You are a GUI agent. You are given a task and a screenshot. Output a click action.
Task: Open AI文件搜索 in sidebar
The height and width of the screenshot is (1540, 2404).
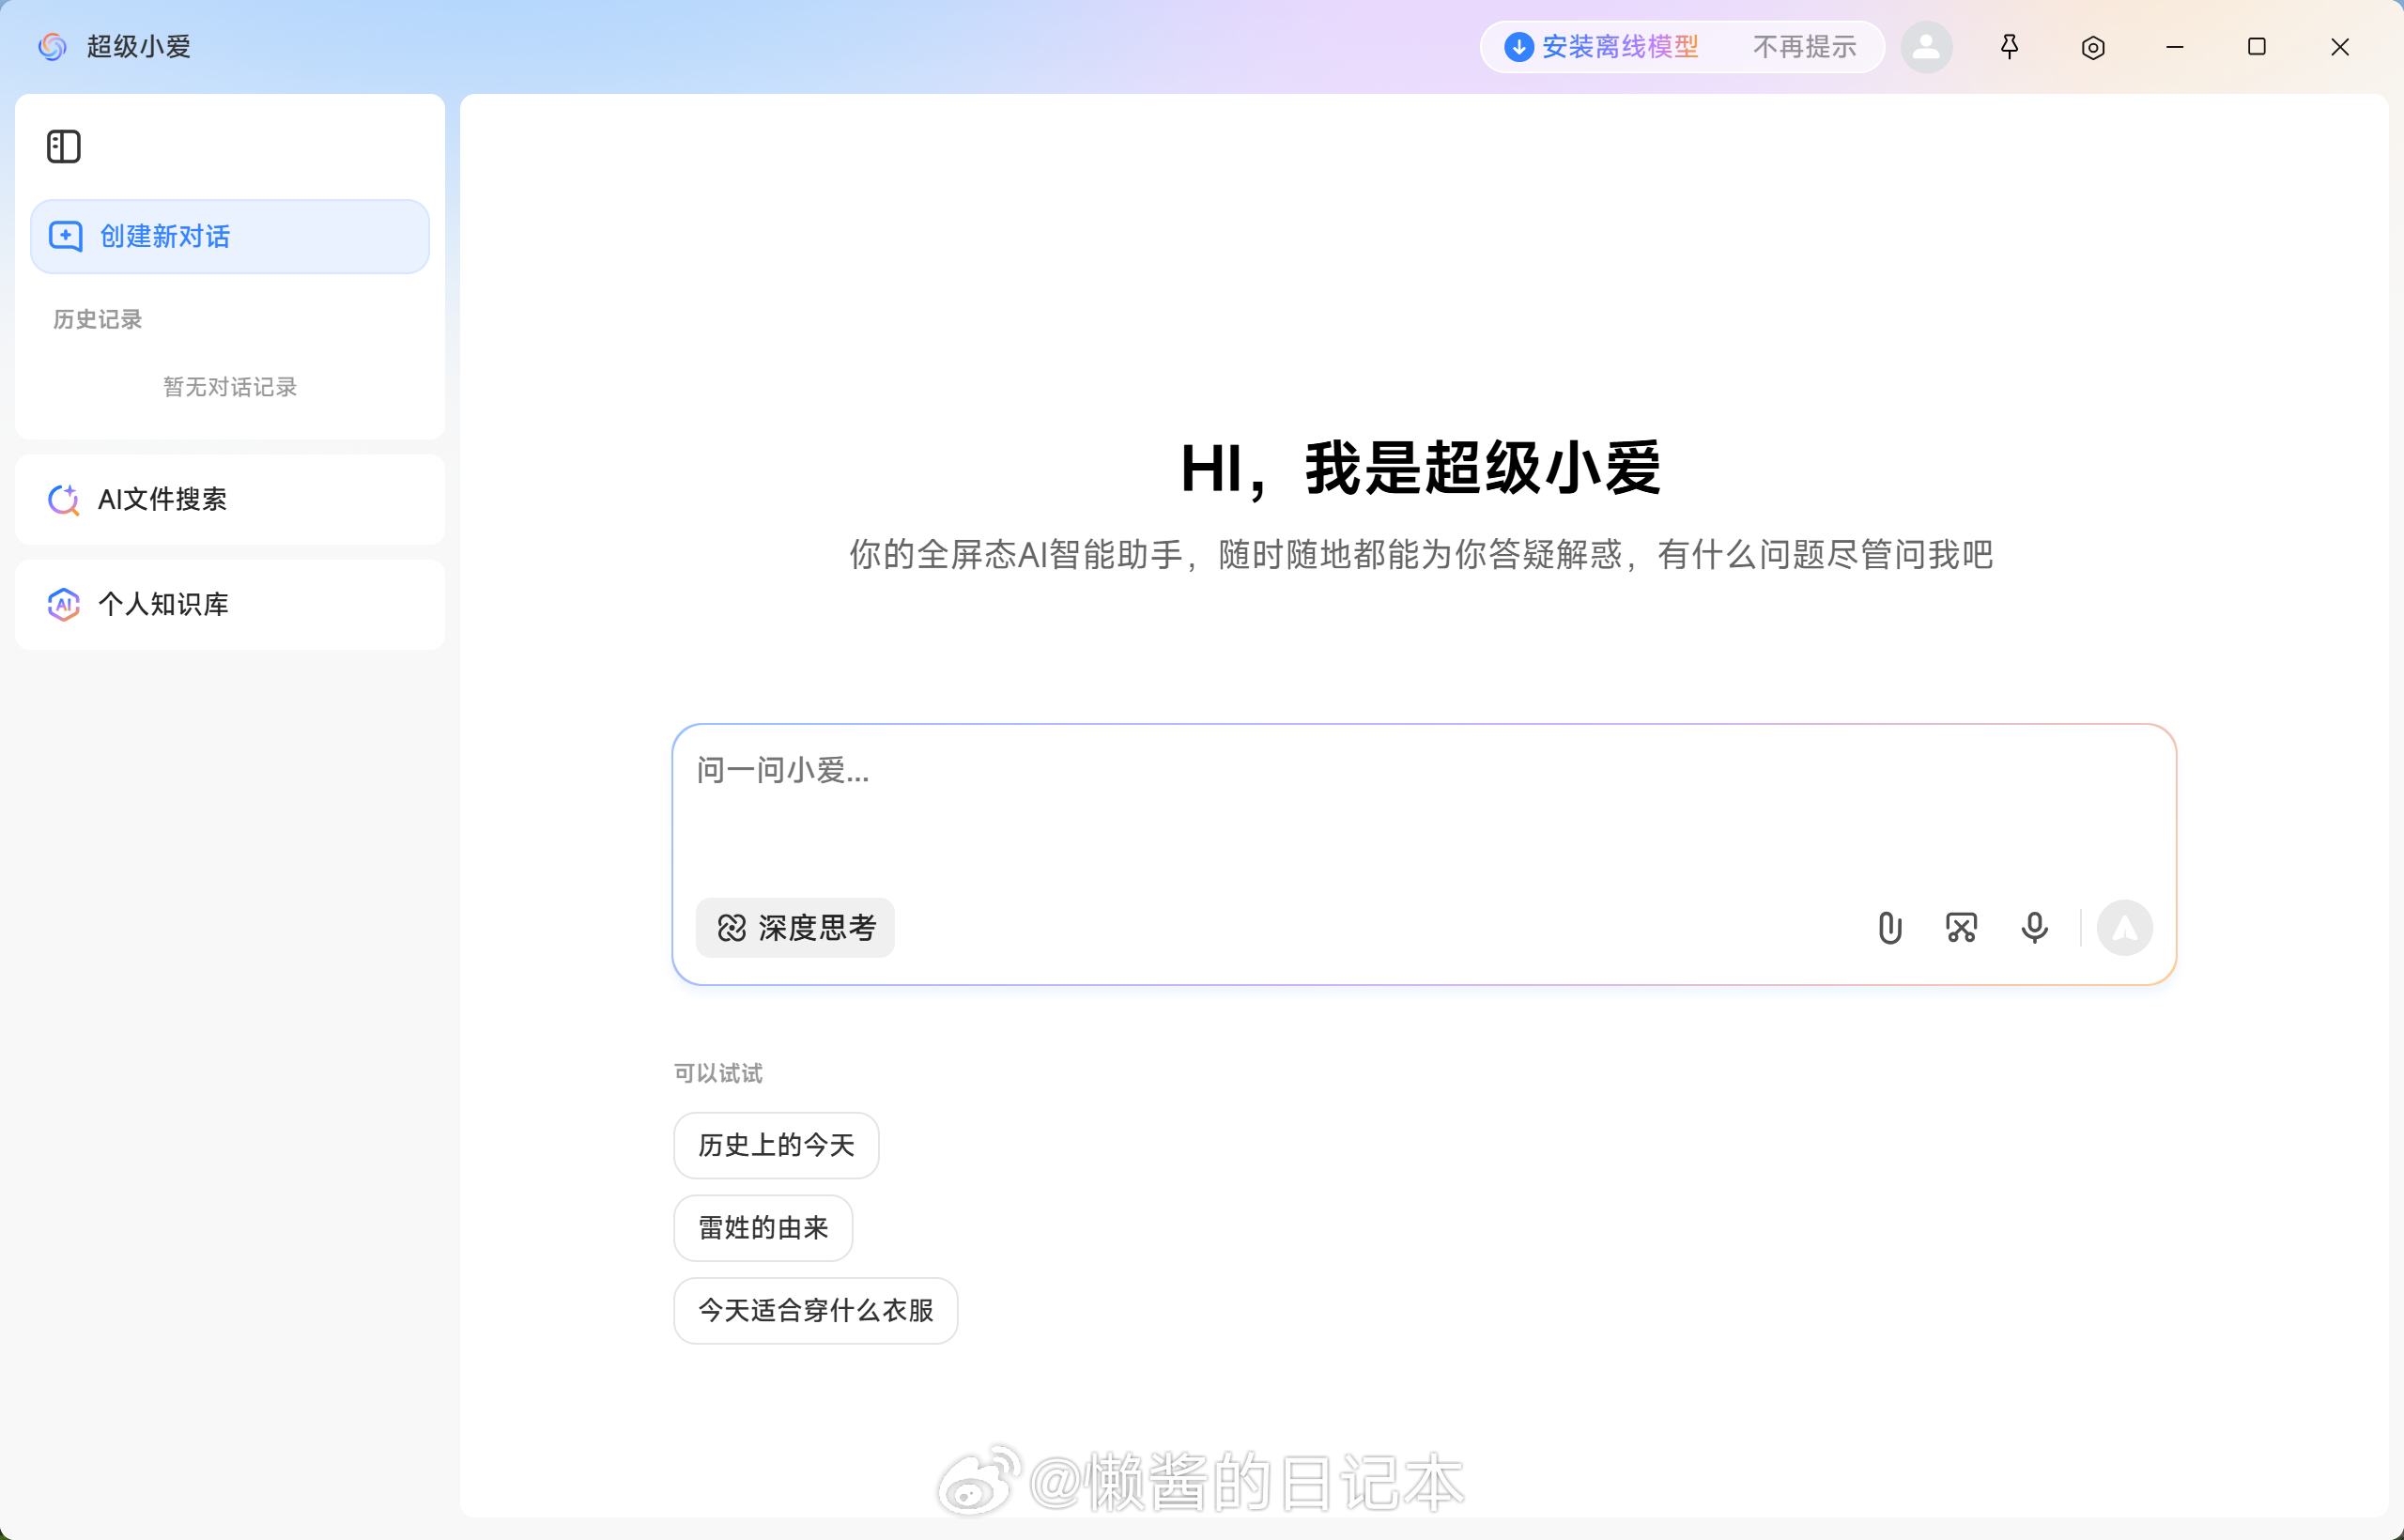[230, 500]
